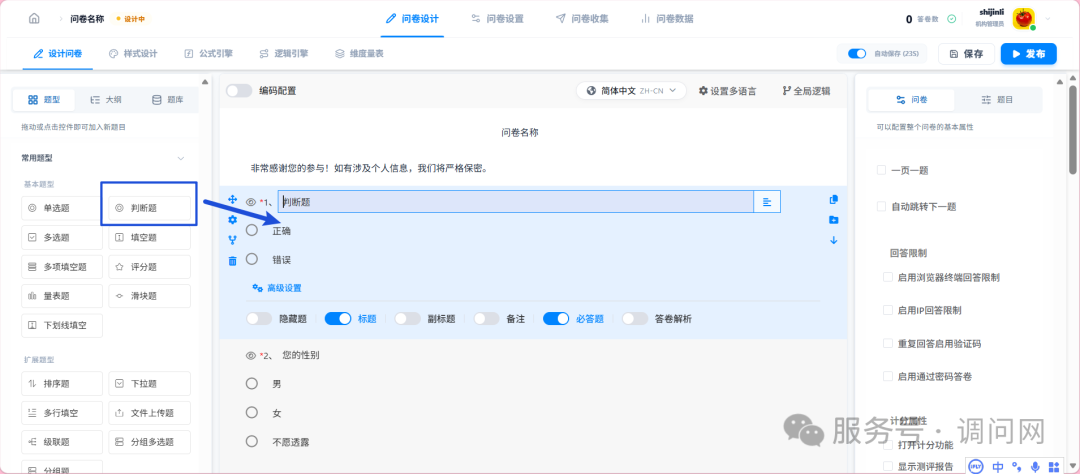
Task: Delete question 1 with trash icon
Action: click(232, 261)
